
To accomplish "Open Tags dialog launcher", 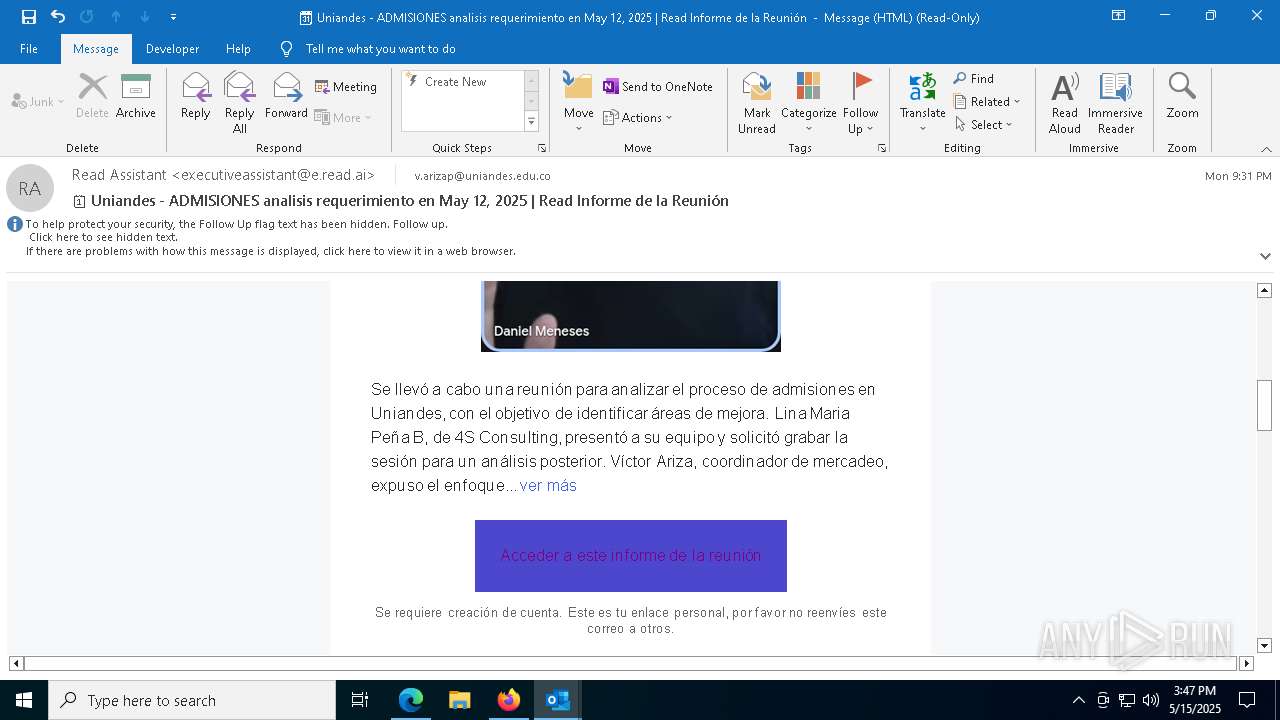I will [882, 148].
